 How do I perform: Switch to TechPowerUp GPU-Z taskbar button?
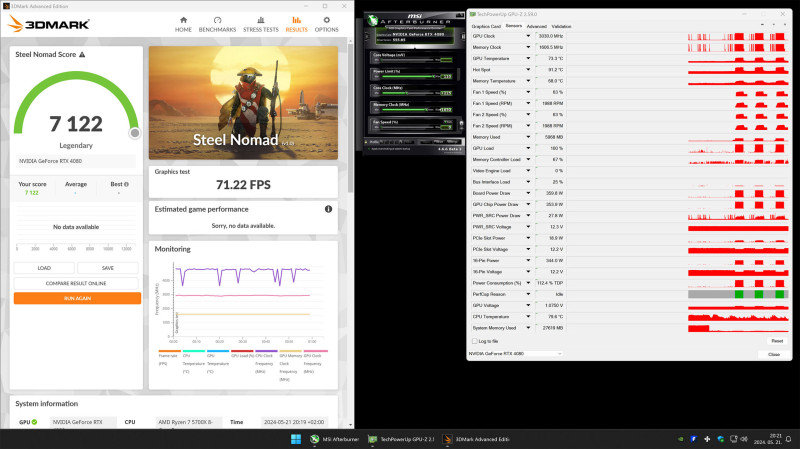point(402,439)
